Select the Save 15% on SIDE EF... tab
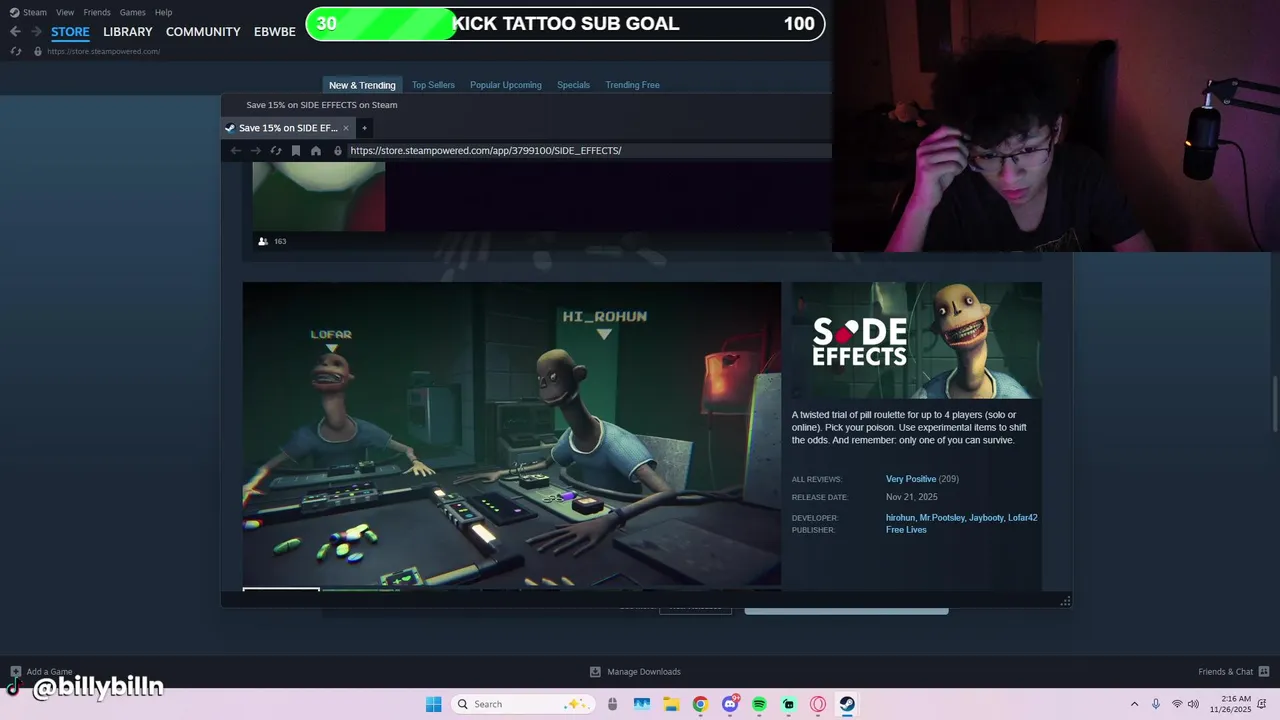Image resolution: width=1280 pixels, height=720 pixels. pos(288,128)
